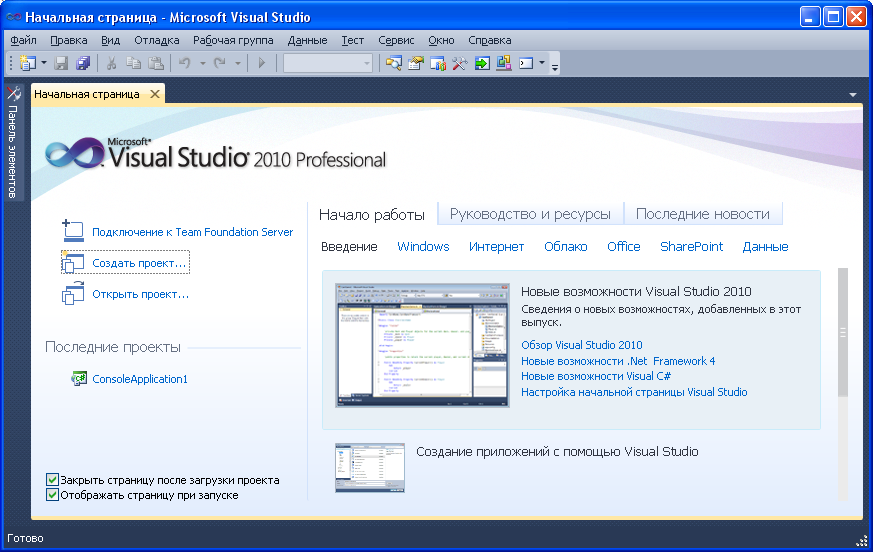Click the C# icon beside ConsoleApplication1
The image size is (873, 552).
[79, 379]
